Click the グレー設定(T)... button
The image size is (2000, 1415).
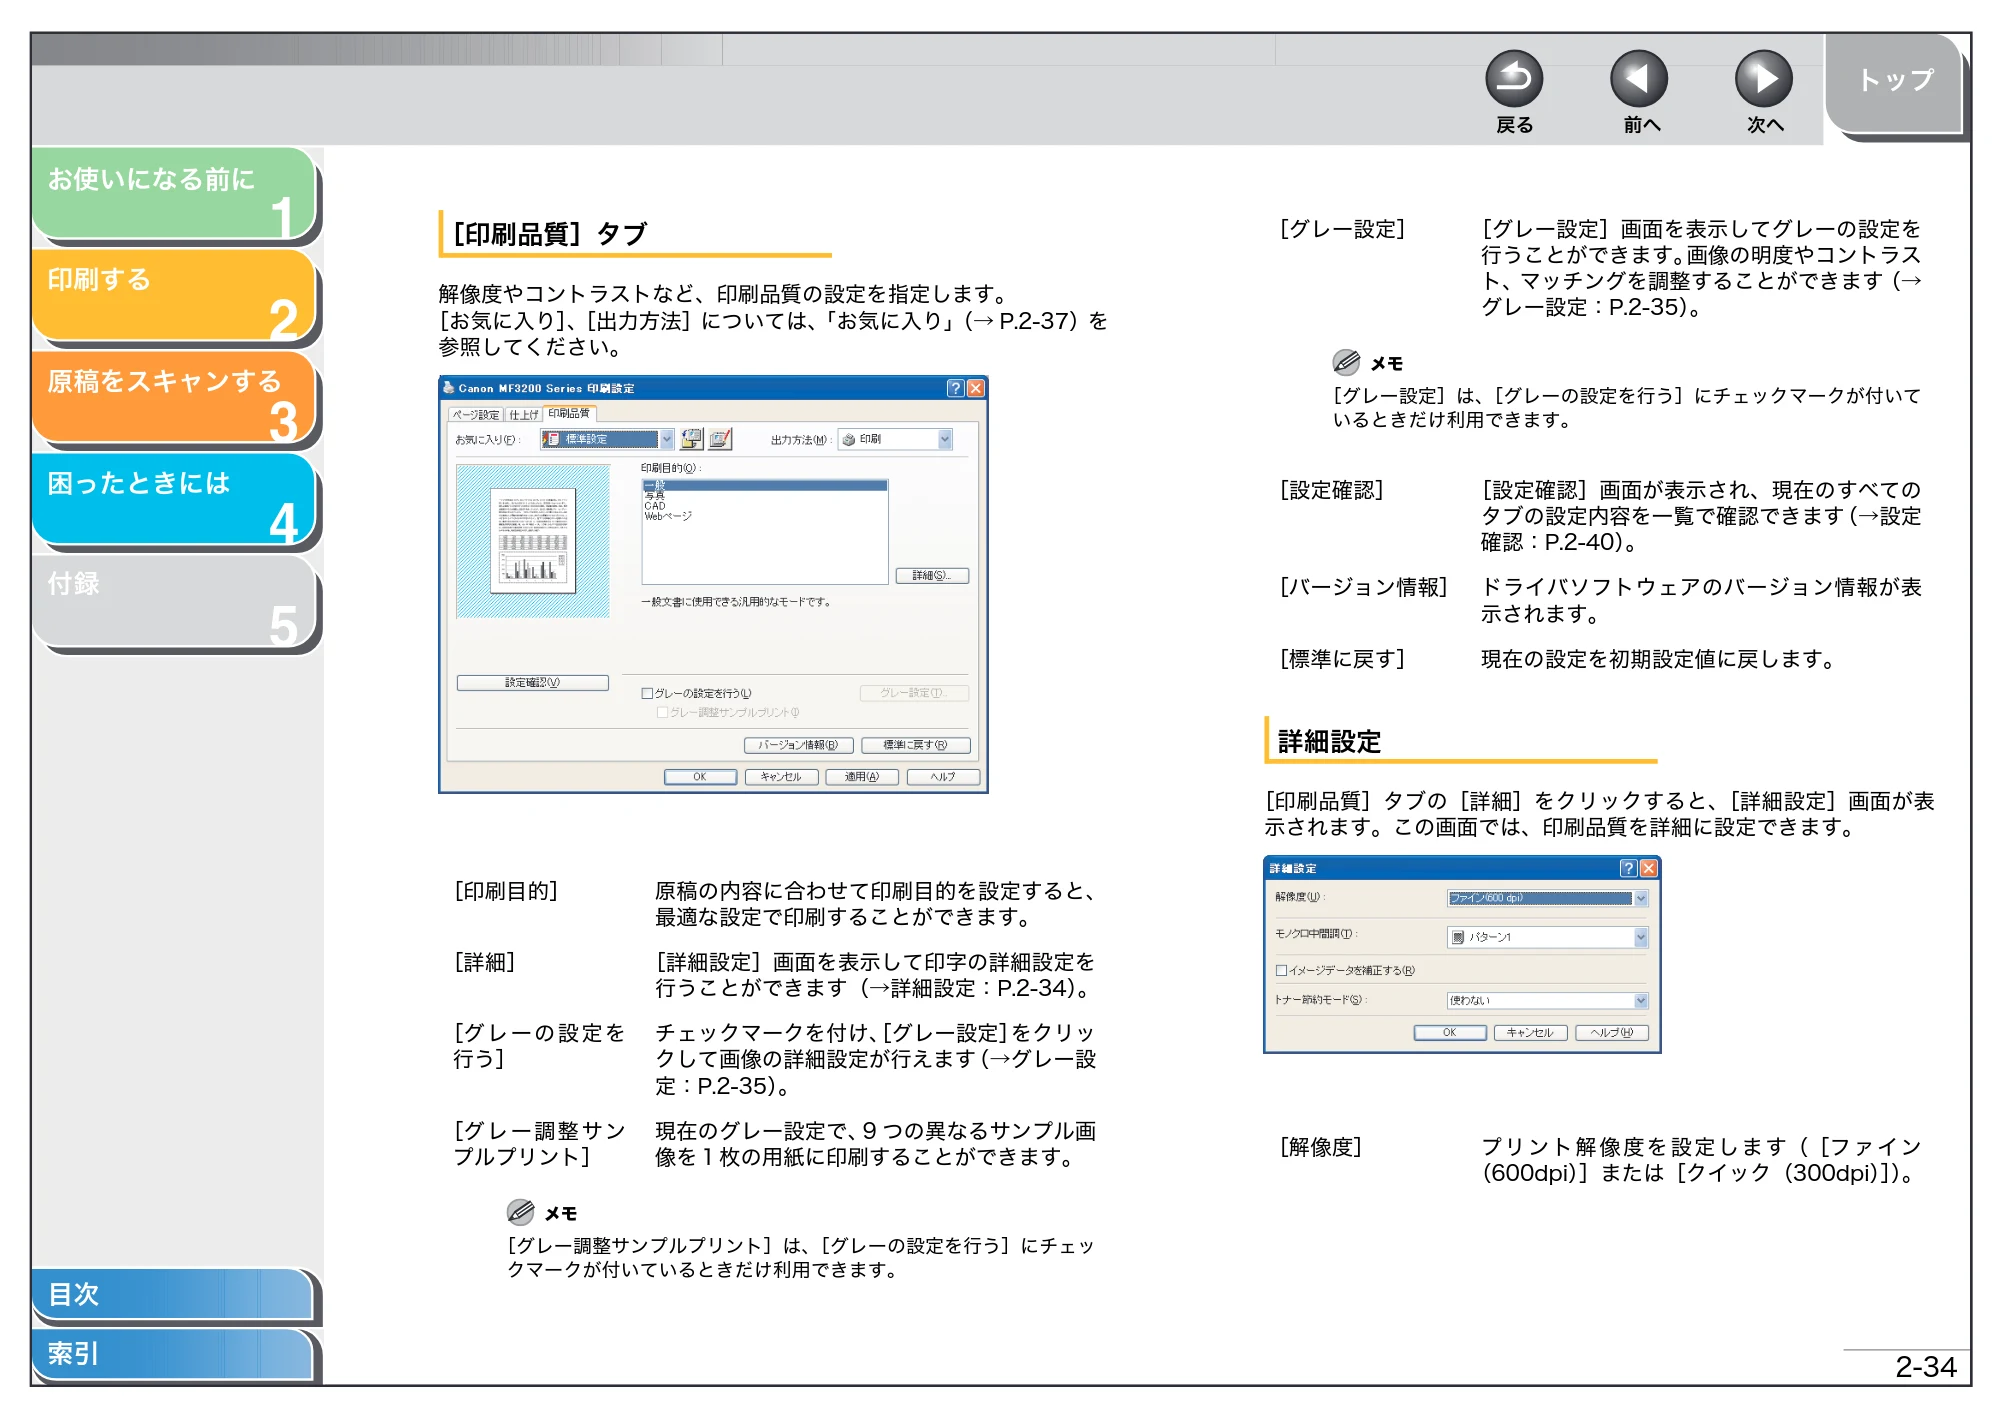[x=914, y=693]
